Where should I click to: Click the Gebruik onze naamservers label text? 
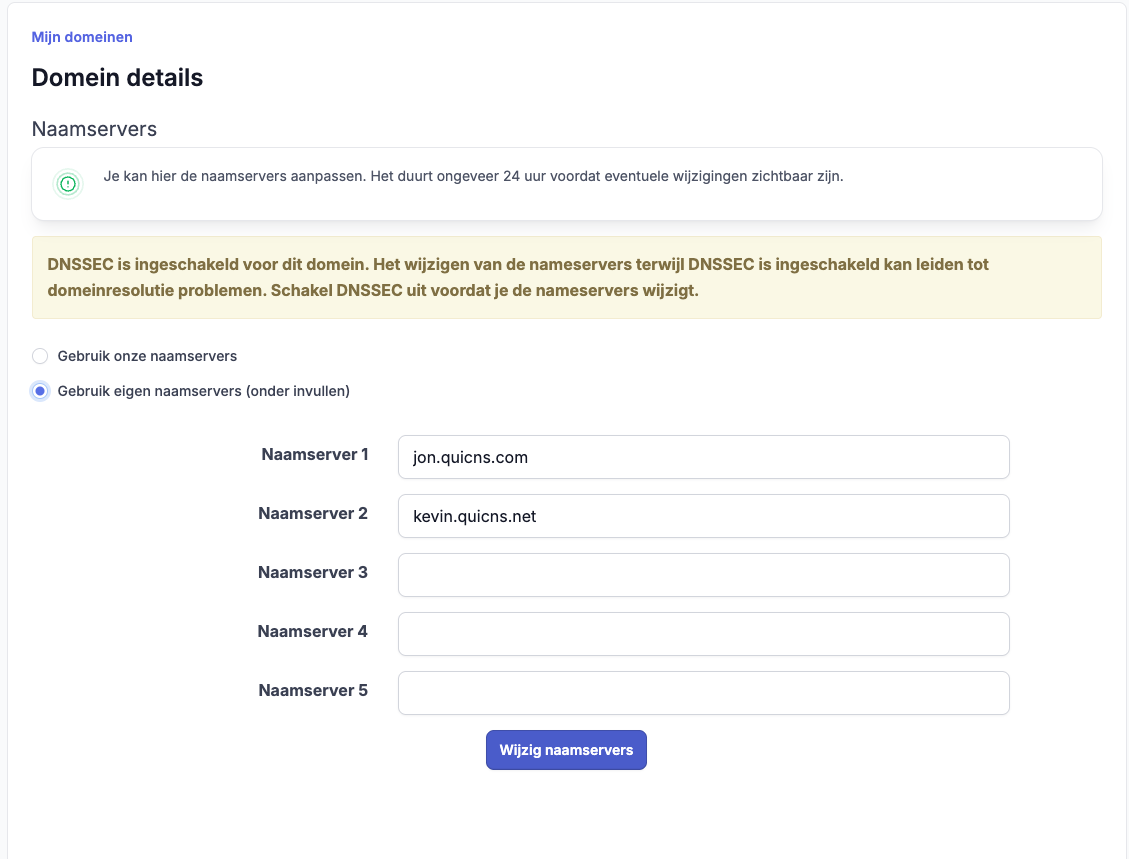(147, 356)
